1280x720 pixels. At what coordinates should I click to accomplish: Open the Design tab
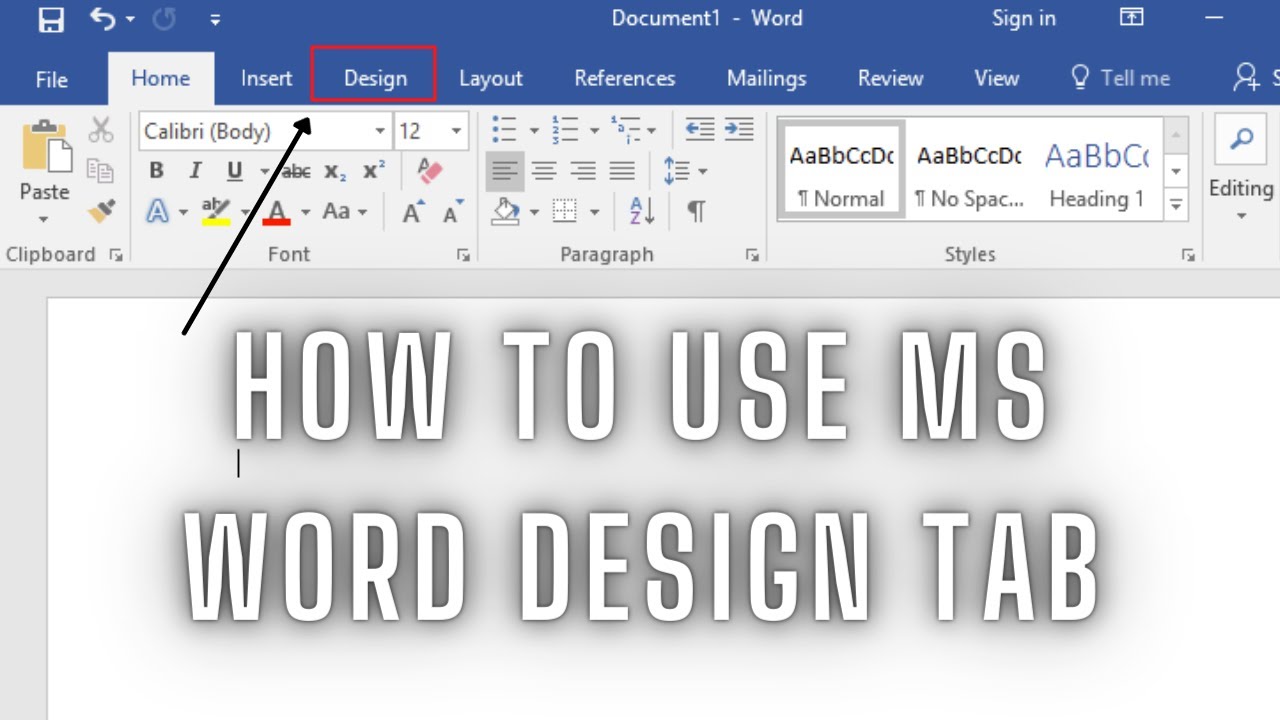click(x=375, y=78)
